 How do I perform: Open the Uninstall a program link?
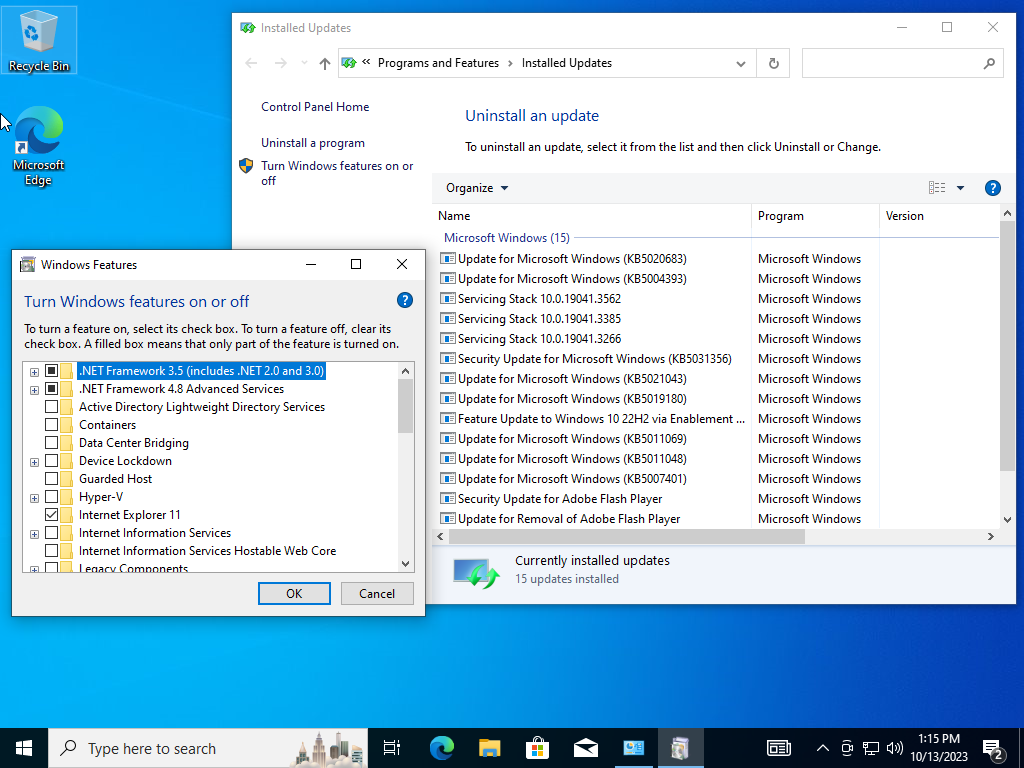tap(313, 143)
